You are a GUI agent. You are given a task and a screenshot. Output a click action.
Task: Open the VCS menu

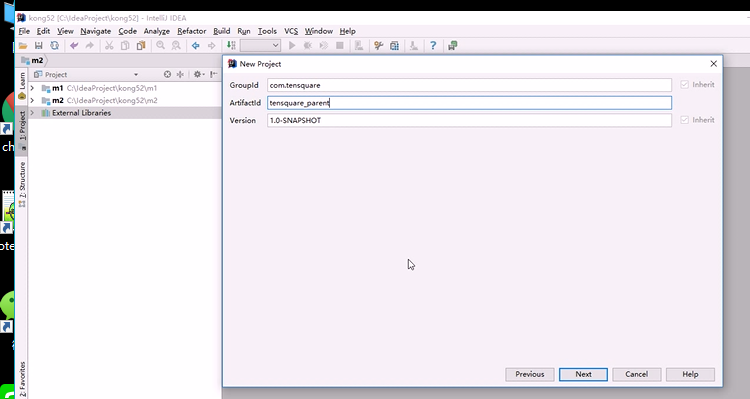(x=291, y=31)
